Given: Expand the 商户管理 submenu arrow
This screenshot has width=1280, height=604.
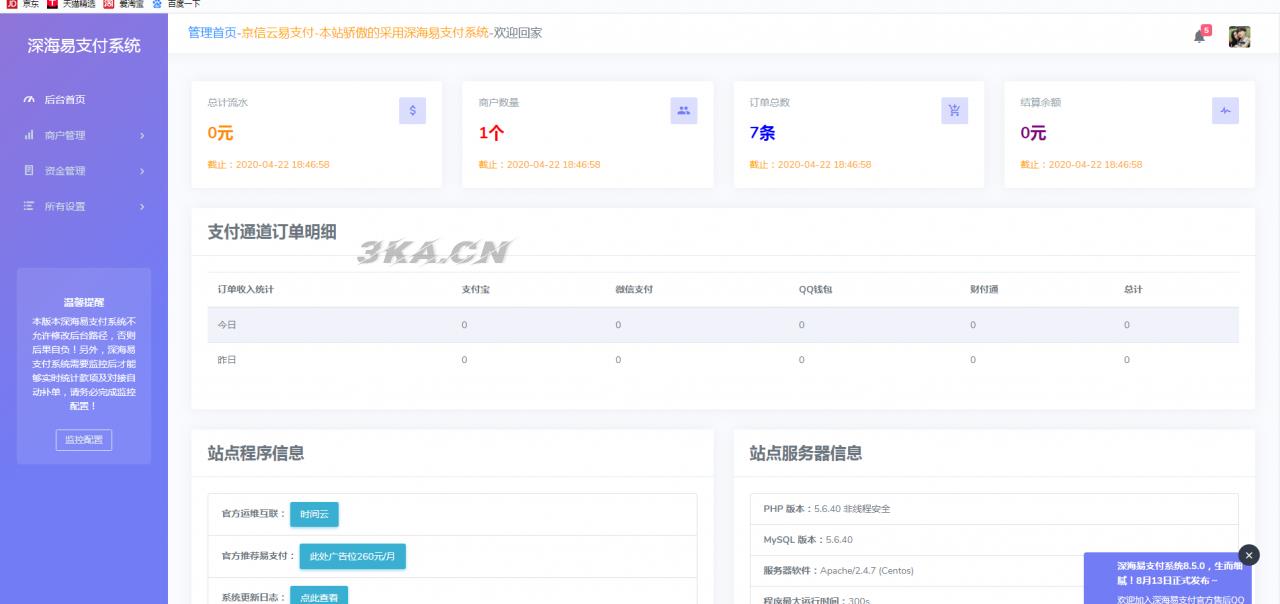Looking at the screenshot, I should click(142, 136).
